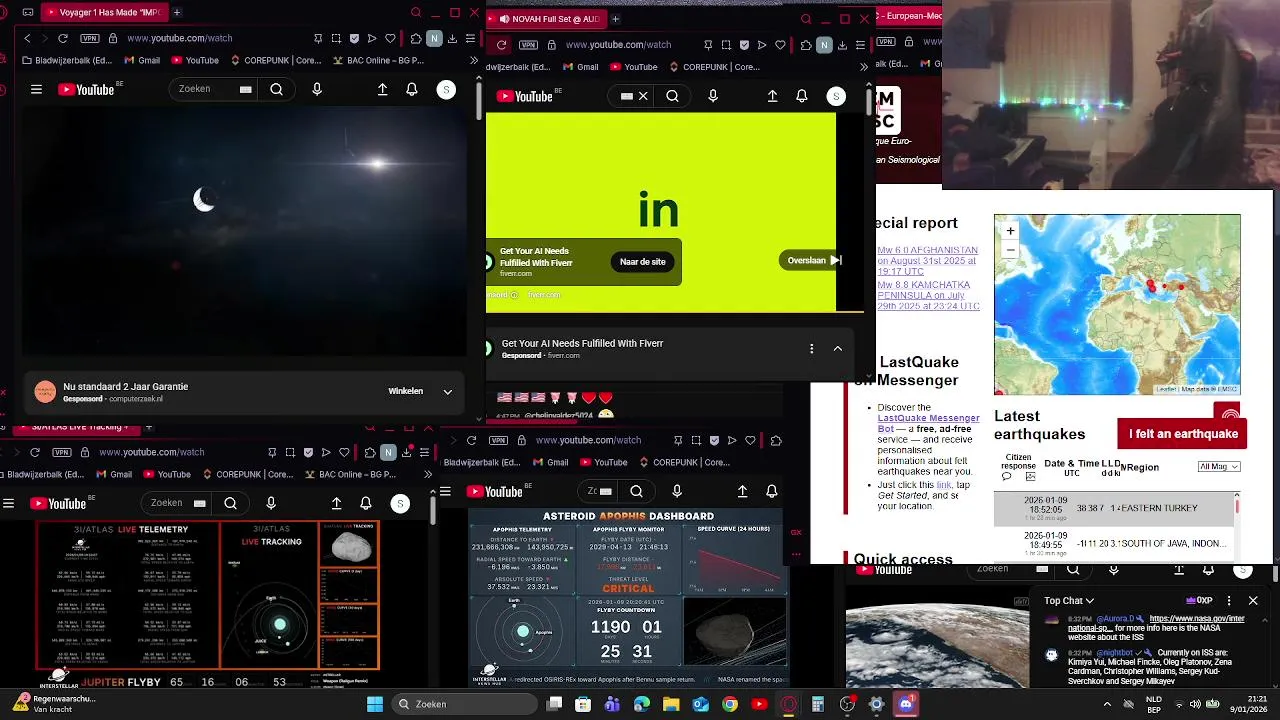
Task: Show hidden system tray icons
Action: (1107, 704)
